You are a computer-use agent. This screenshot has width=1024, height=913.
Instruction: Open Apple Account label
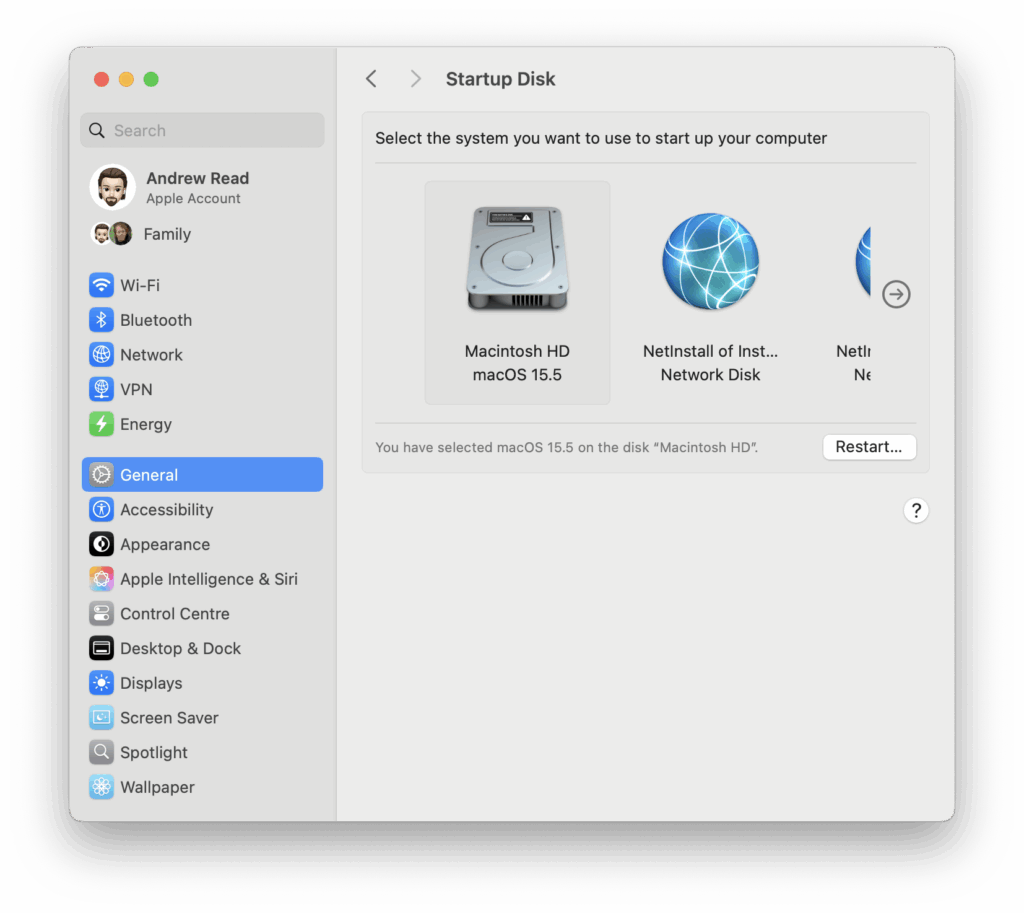[193, 199]
